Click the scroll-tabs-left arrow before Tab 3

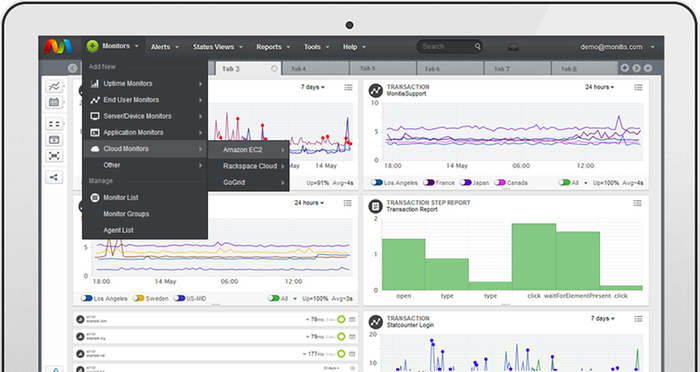[73, 68]
